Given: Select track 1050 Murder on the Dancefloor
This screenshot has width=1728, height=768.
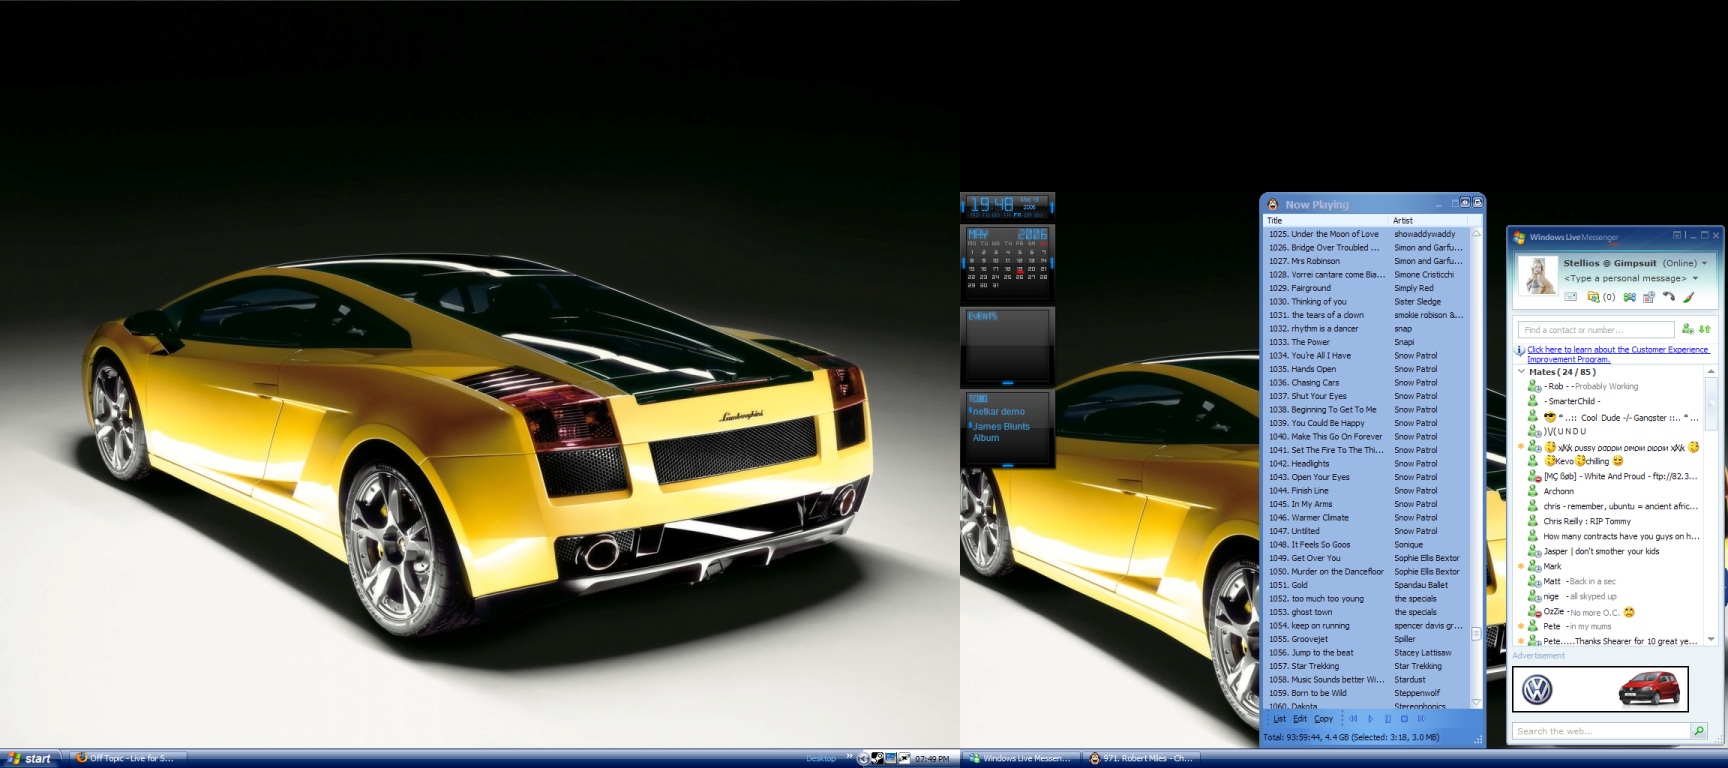Looking at the screenshot, I should pyautogui.click(x=1366, y=572).
